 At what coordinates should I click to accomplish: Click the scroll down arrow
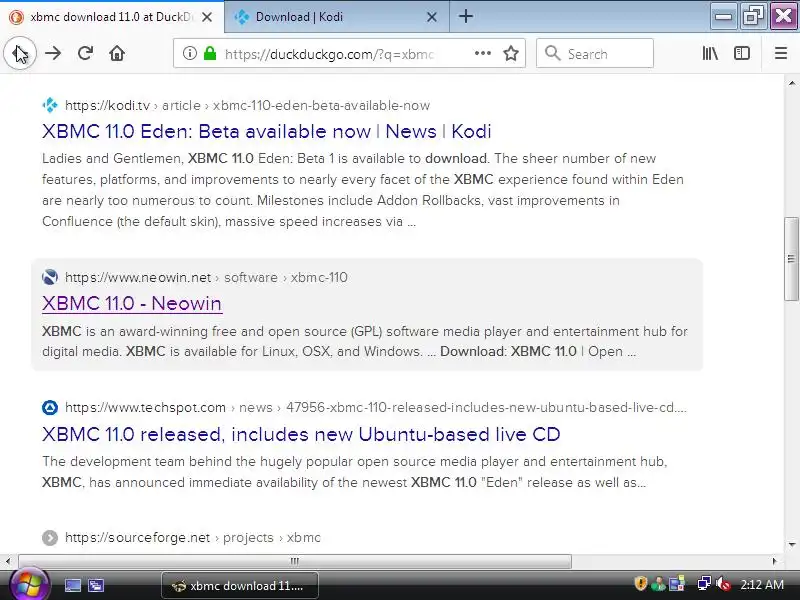(x=791, y=545)
